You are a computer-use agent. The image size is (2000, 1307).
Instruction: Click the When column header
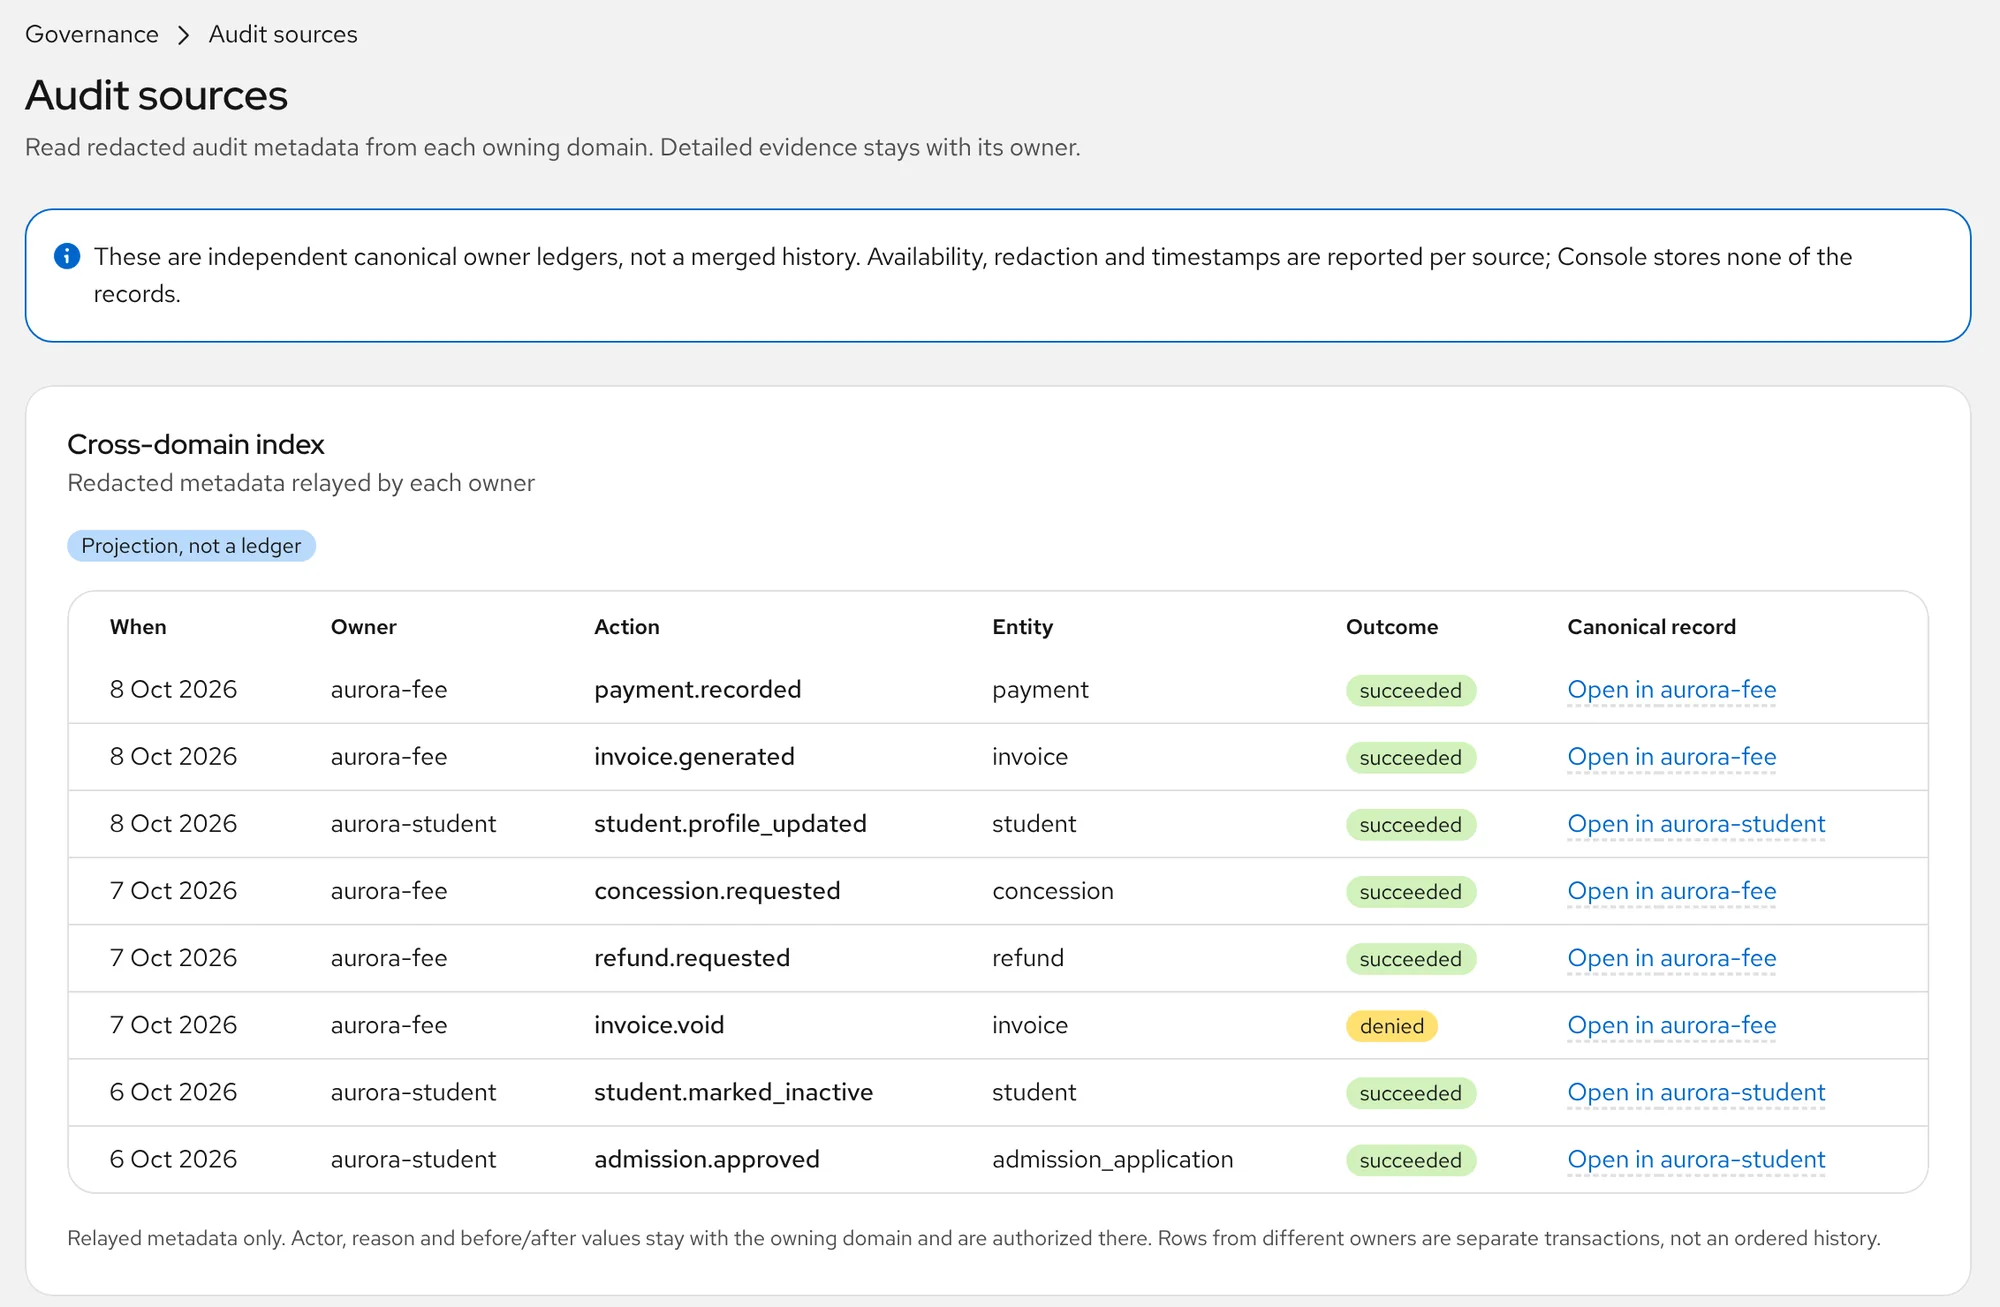click(x=138, y=627)
